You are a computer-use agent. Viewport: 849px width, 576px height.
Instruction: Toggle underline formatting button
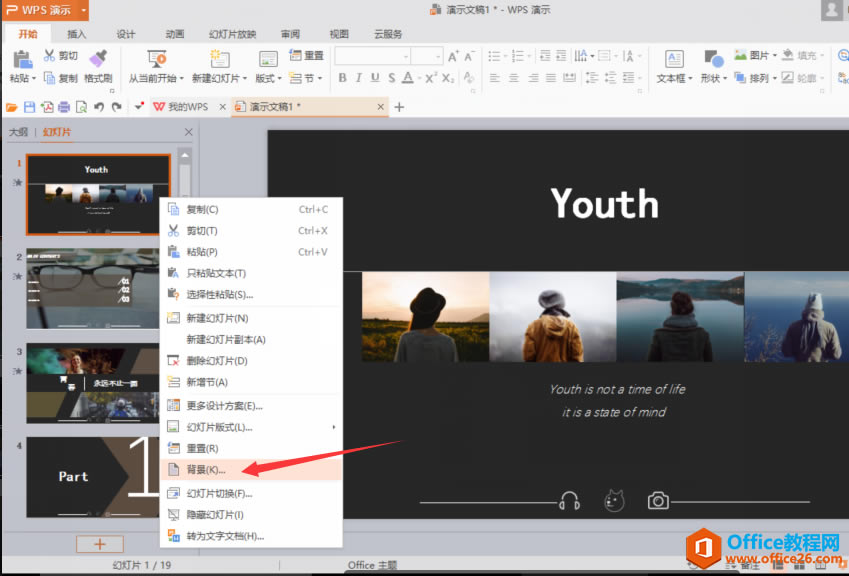375,78
